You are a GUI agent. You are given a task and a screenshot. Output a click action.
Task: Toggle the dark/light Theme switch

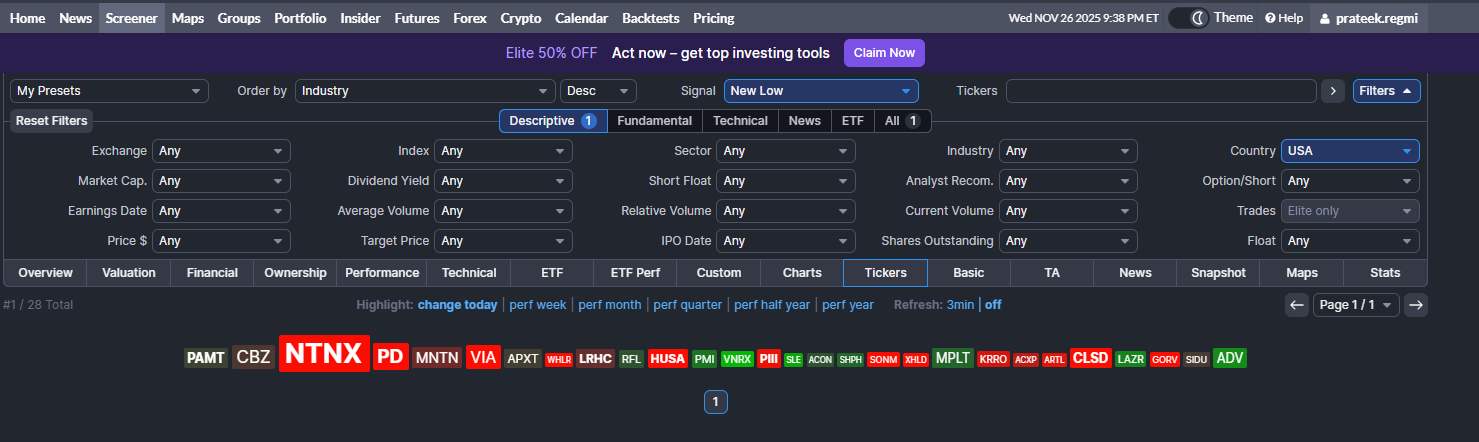(1189, 18)
